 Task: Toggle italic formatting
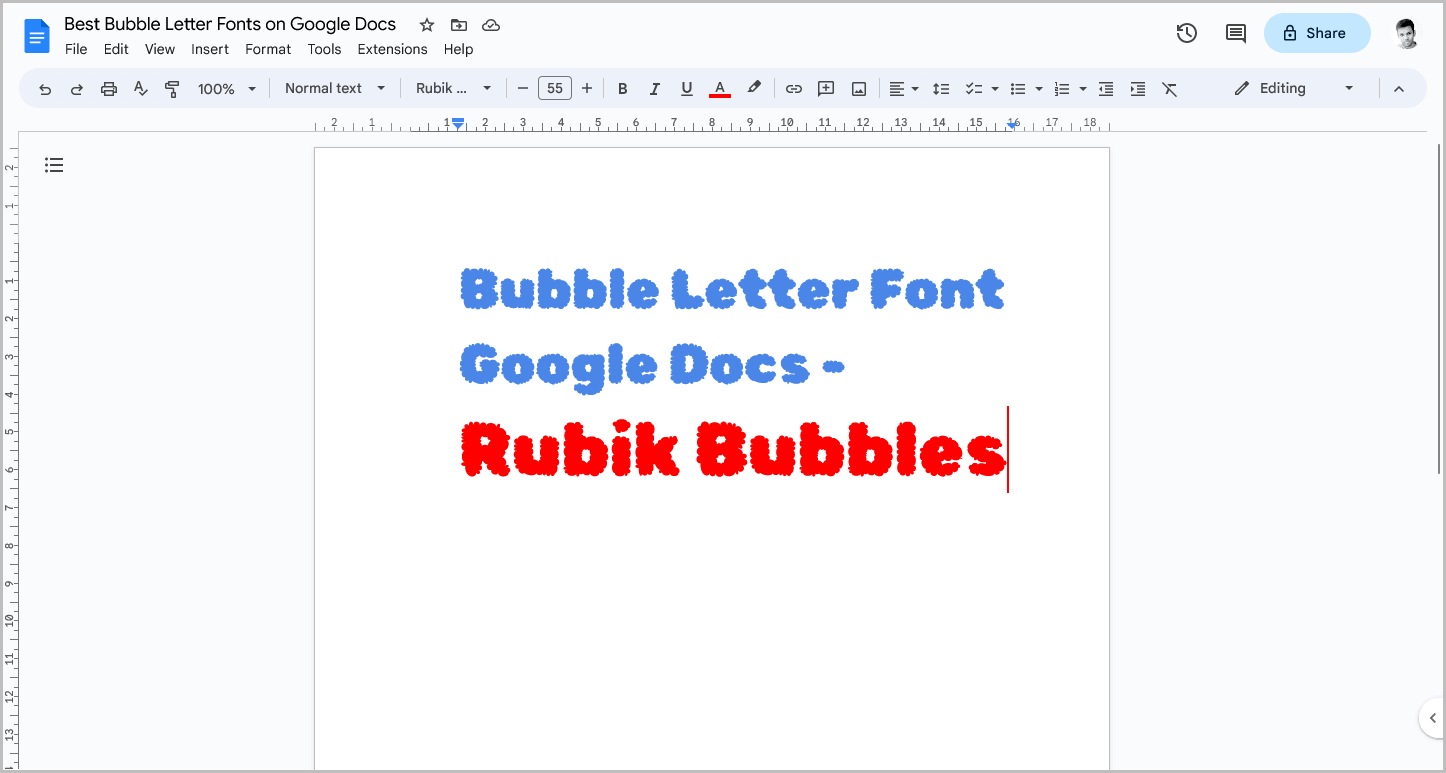pyautogui.click(x=654, y=89)
